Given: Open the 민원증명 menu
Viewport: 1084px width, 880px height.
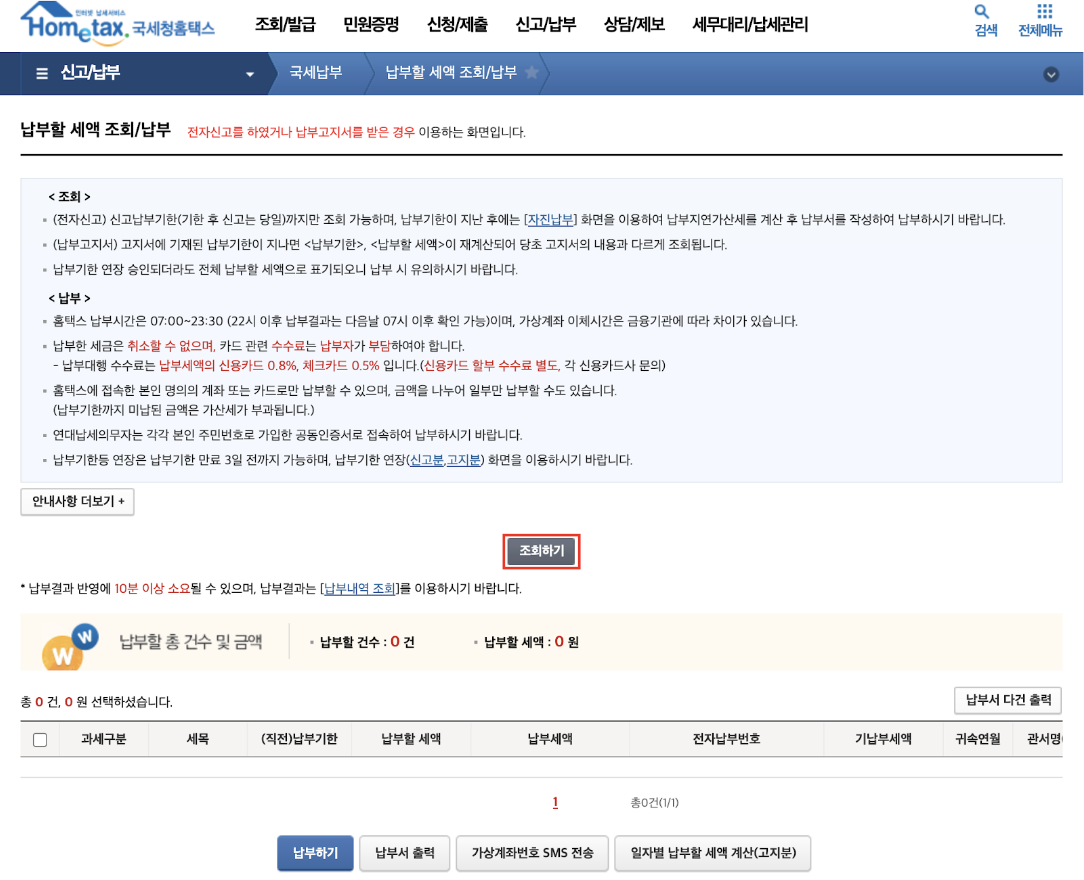Looking at the screenshot, I should click(x=371, y=24).
